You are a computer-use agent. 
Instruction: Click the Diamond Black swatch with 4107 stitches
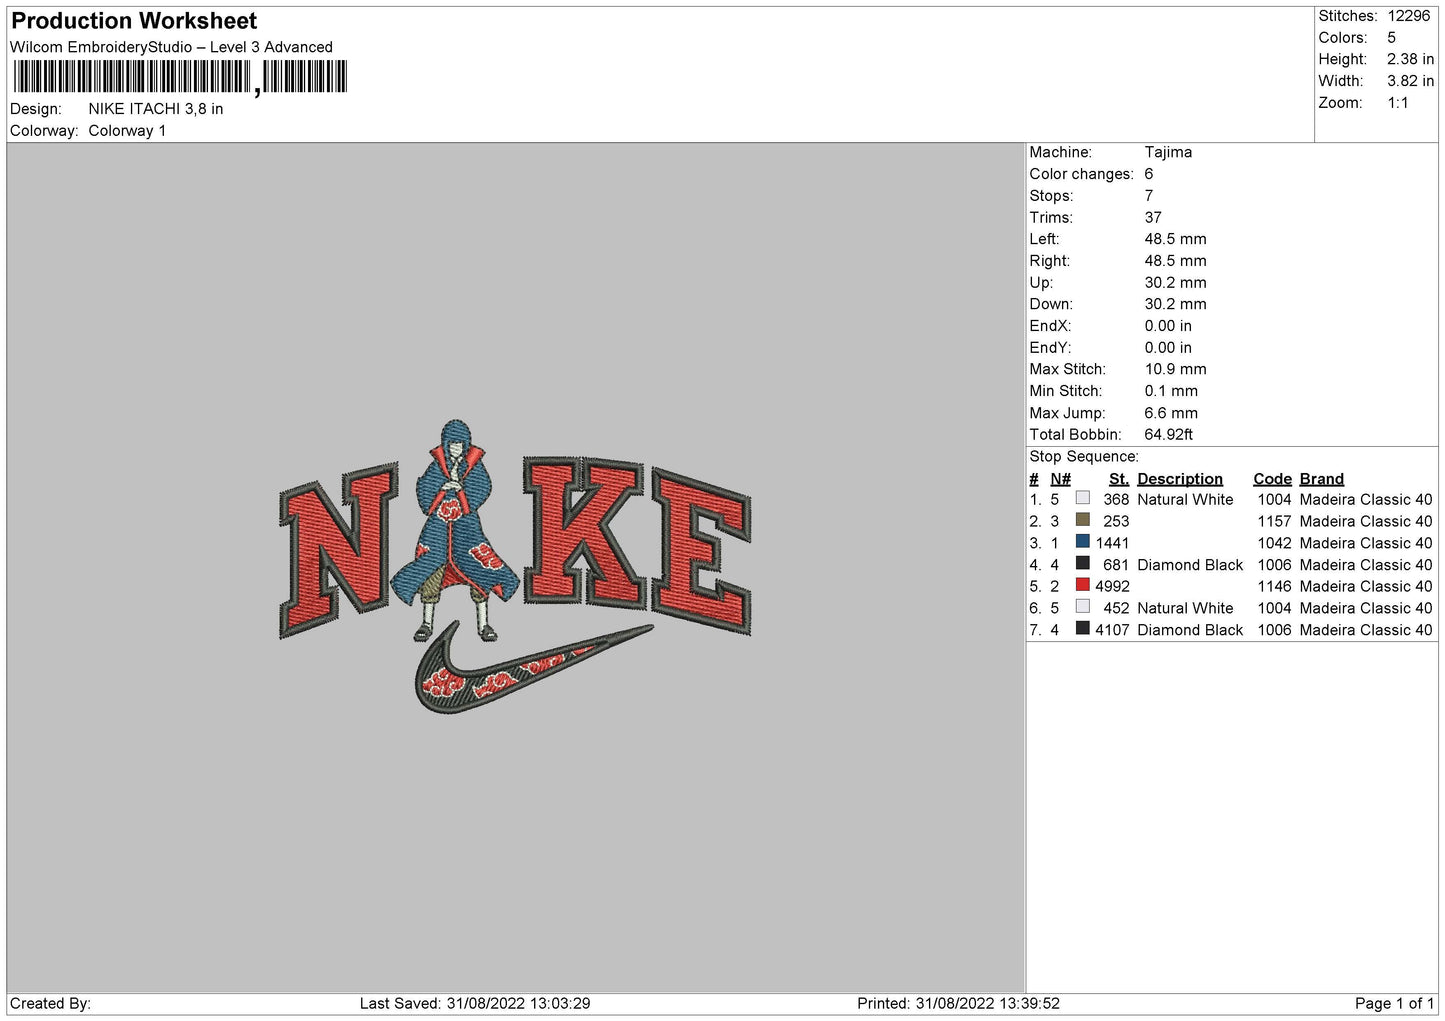tap(1082, 629)
